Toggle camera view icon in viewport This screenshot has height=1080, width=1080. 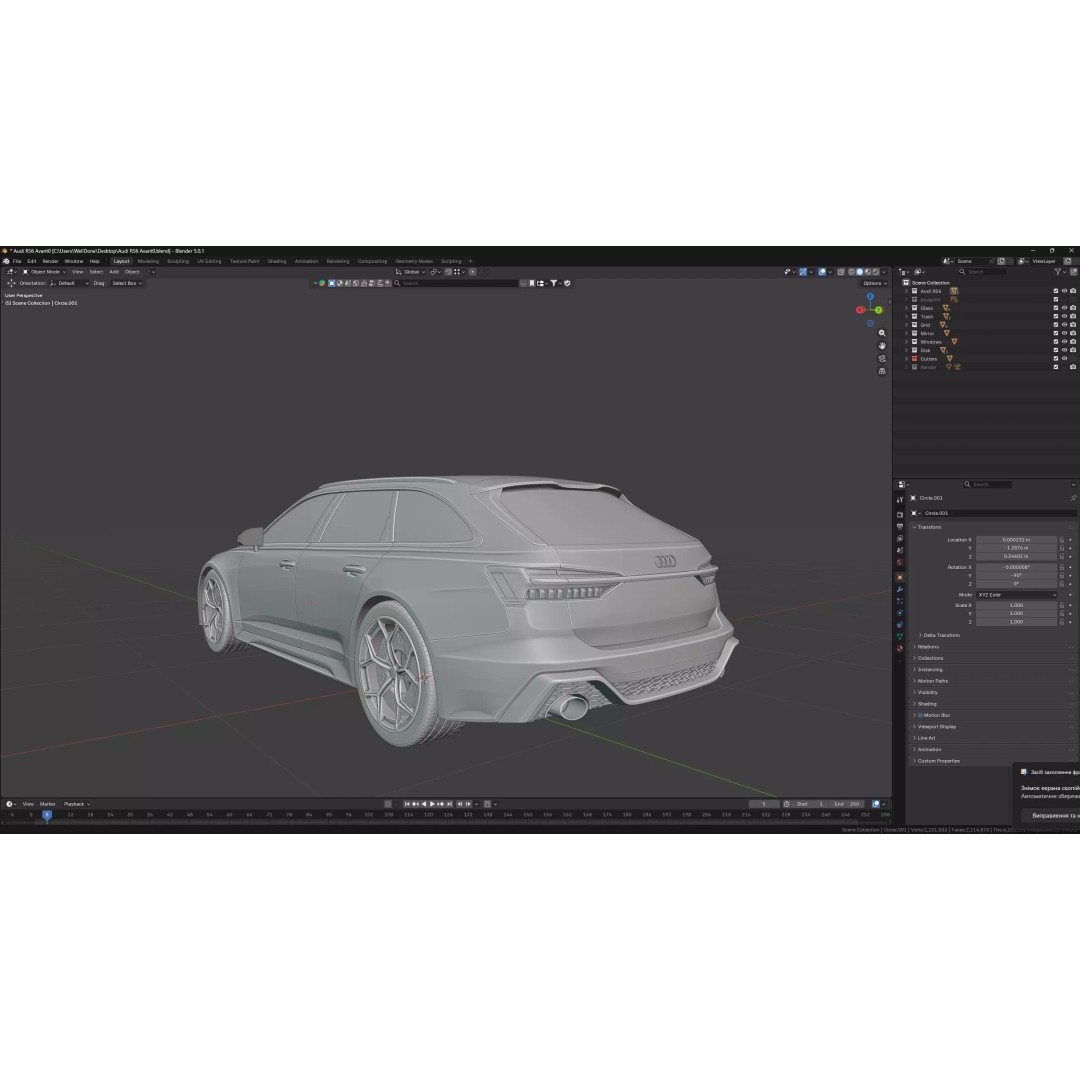882,358
